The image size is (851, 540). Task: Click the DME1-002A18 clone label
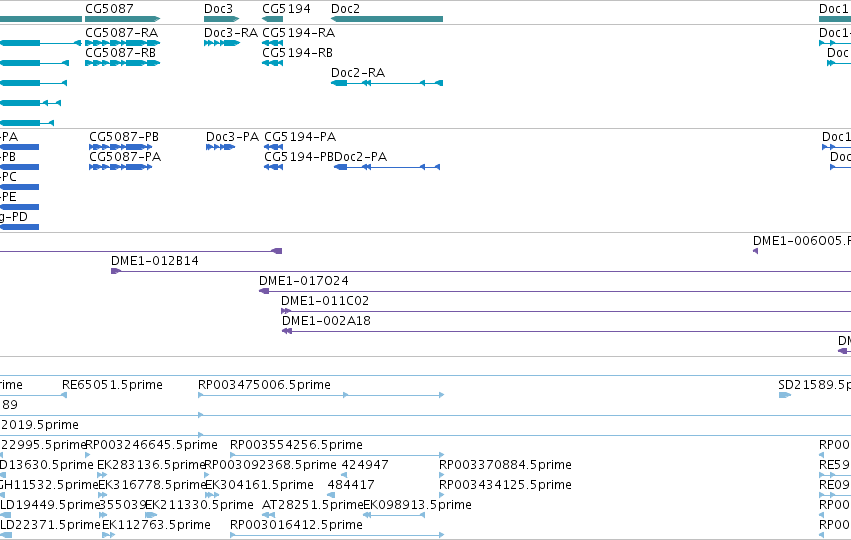(327, 321)
